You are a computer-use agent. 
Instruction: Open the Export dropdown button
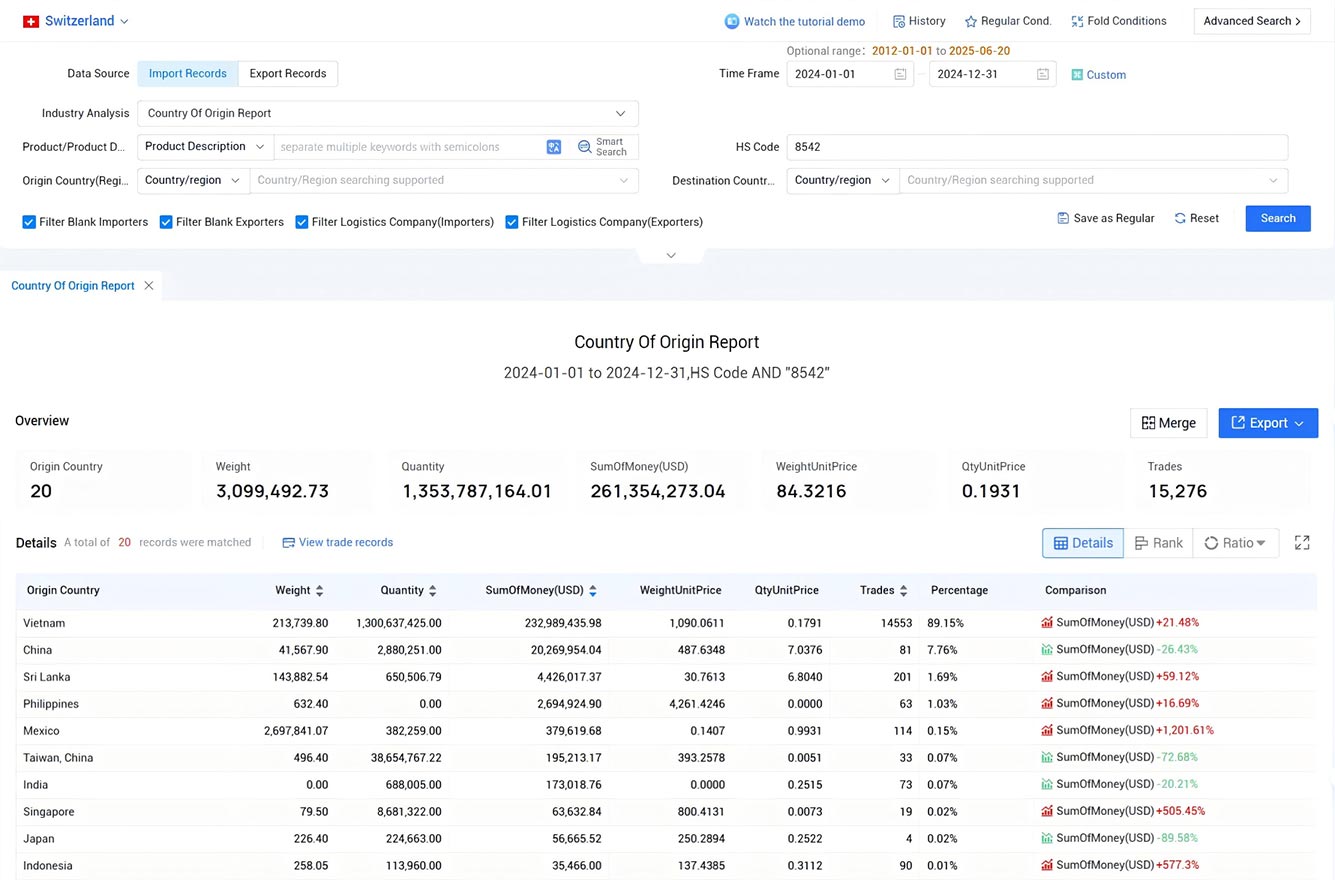pos(1268,423)
